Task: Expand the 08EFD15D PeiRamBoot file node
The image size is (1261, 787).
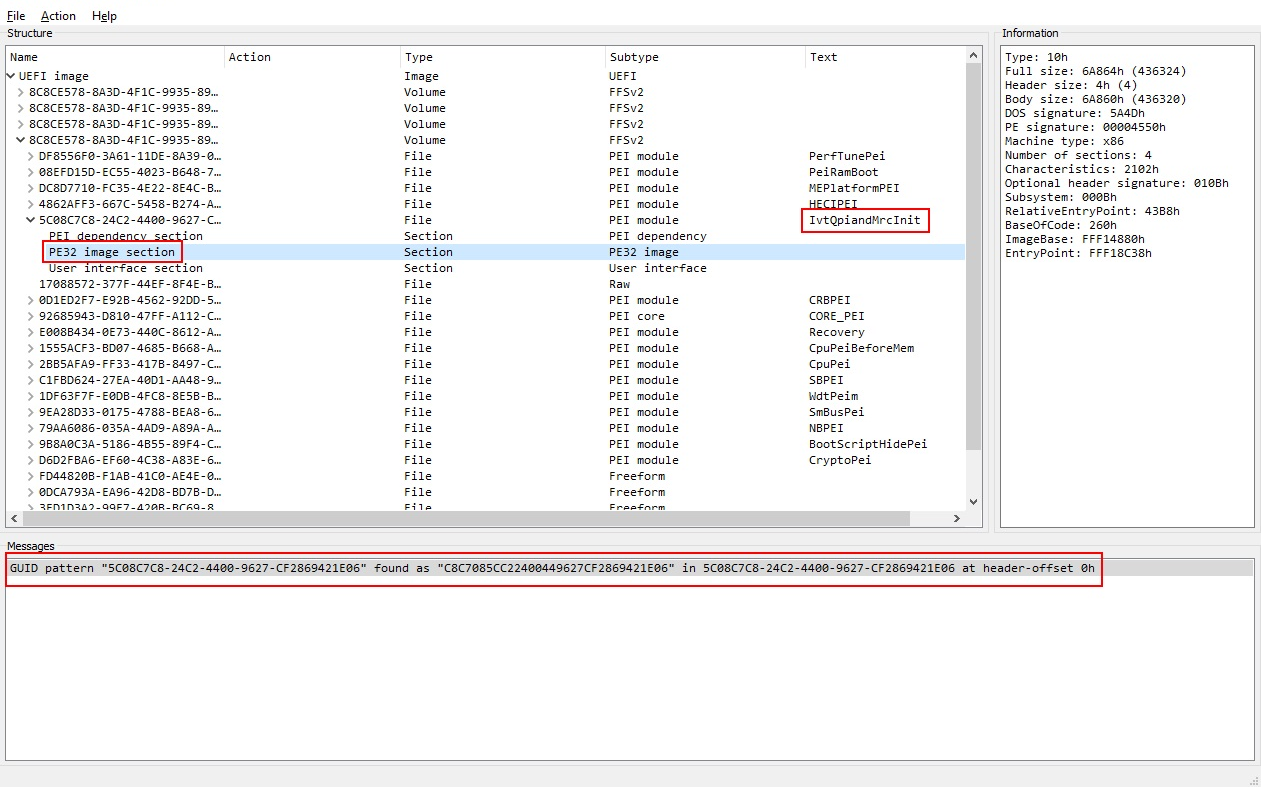Action: click(x=31, y=172)
